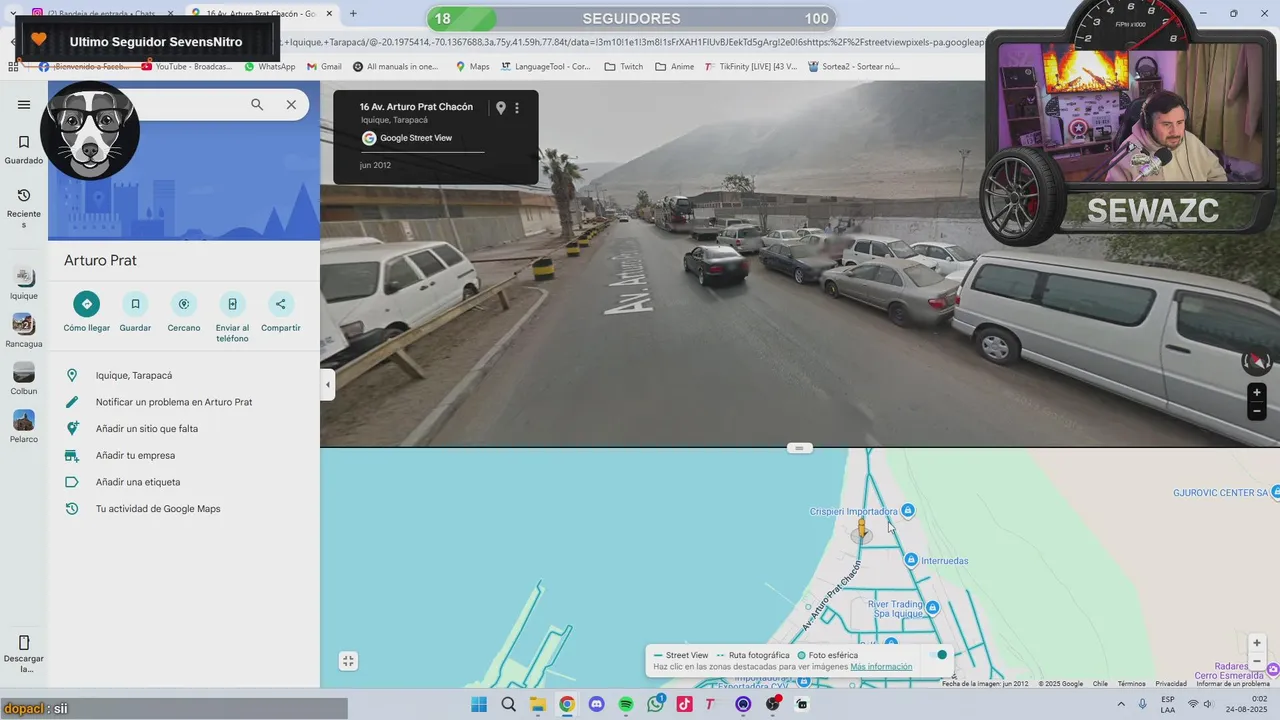Click the River Trading Spa Iquique pin
1280x720 pixels.
tap(932, 607)
